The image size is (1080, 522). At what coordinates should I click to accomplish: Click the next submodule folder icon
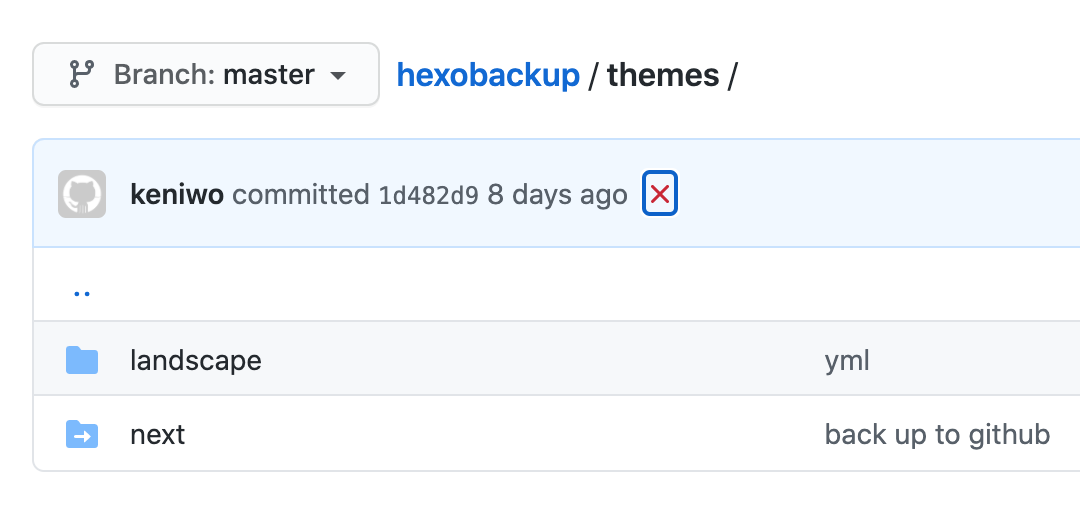click(82, 435)
